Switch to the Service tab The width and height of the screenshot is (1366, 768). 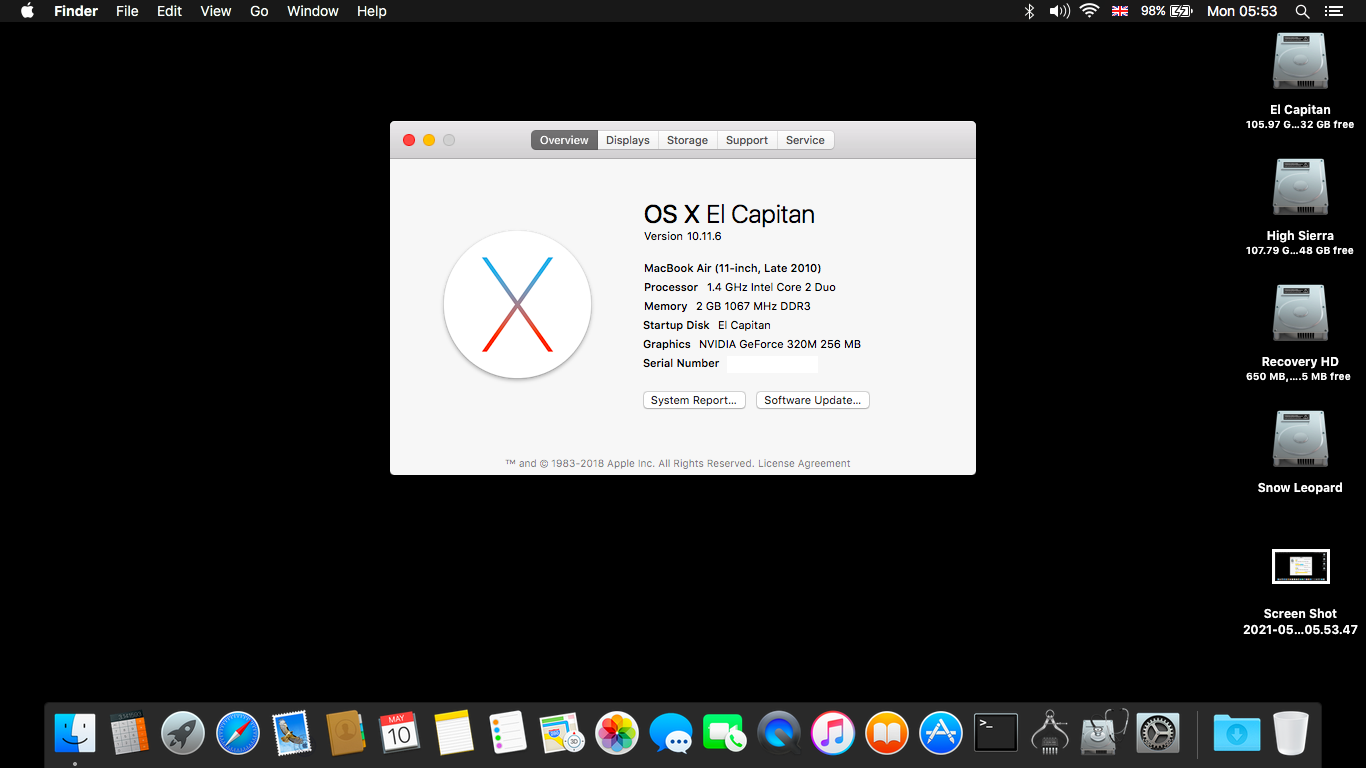click(805, 140)
